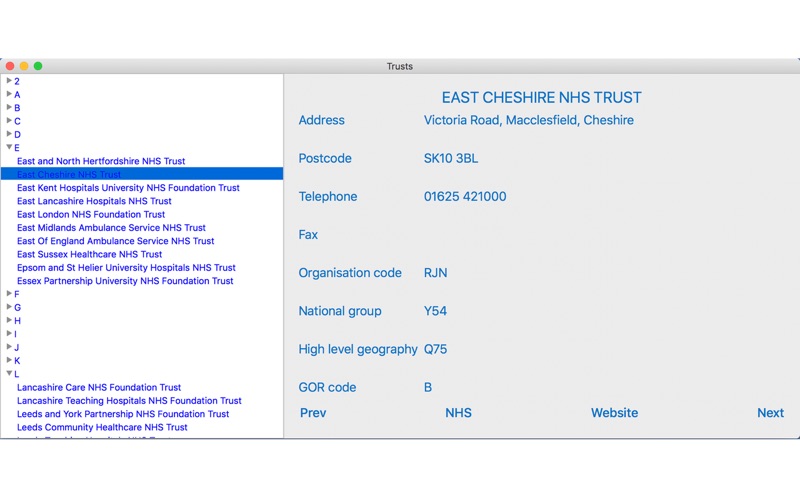Click the Fax field label
Image resolution: width=800 pixels, height=500 pixels.
308,235
